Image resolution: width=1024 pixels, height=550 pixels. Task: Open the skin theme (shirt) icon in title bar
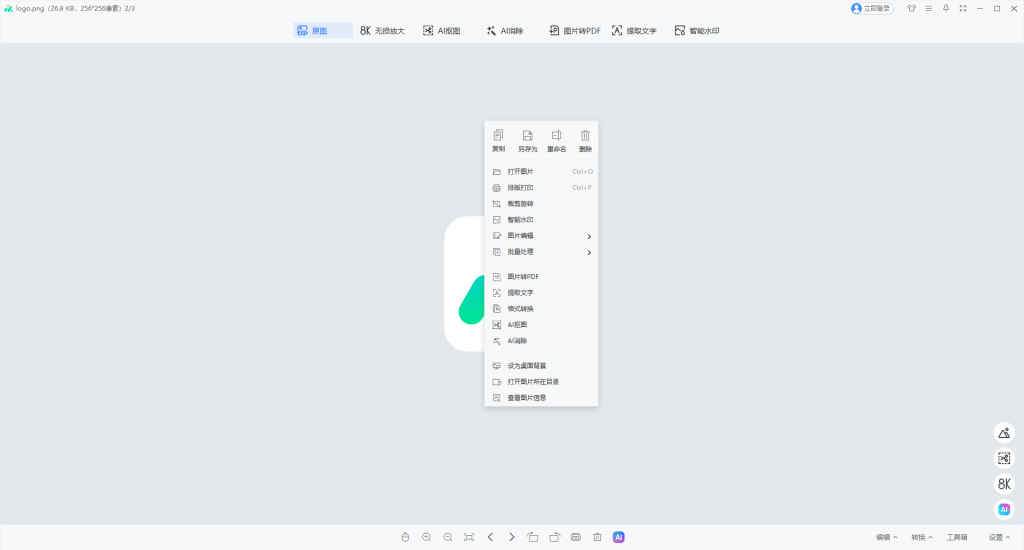tap(911, 8)
